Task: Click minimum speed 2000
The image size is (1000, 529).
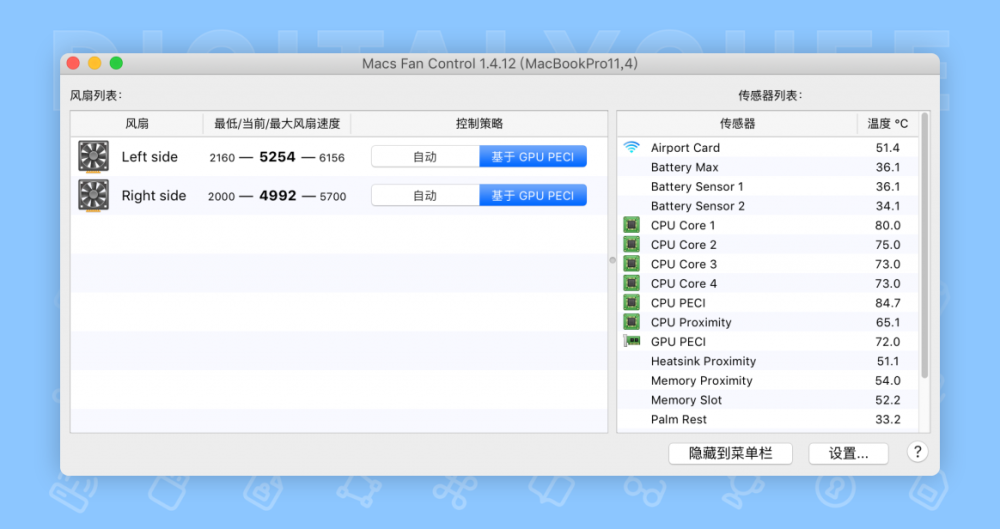Action: (221, 197)
